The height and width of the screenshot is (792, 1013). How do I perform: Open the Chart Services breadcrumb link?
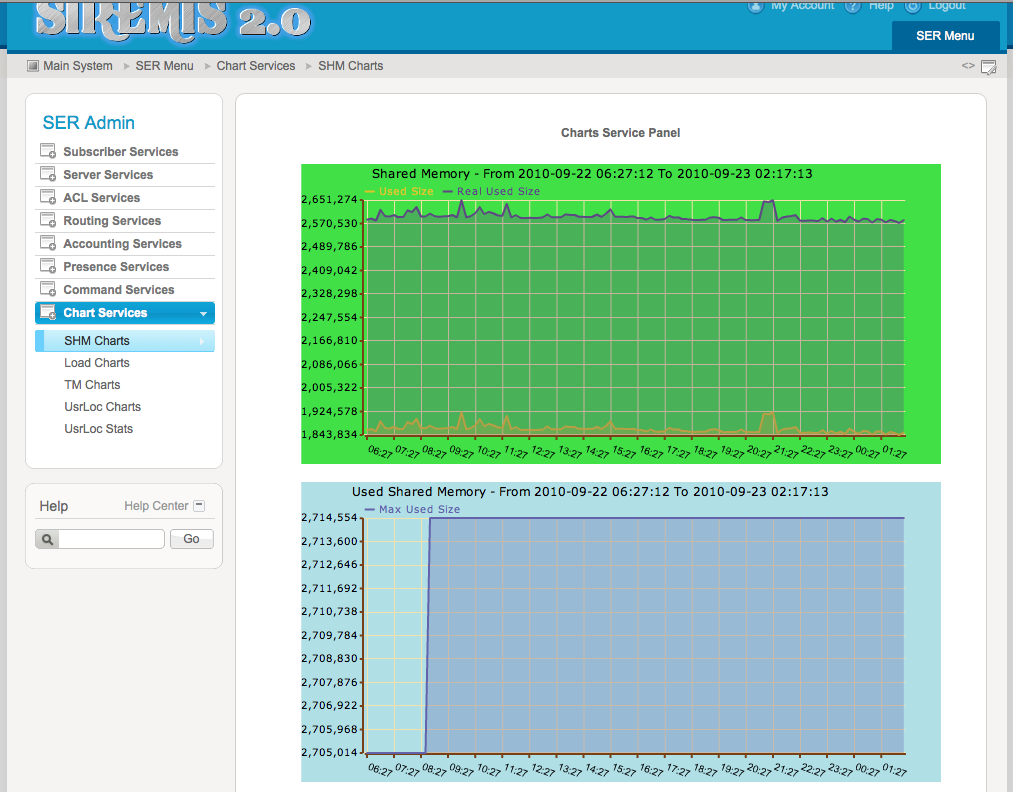(256, 66)
